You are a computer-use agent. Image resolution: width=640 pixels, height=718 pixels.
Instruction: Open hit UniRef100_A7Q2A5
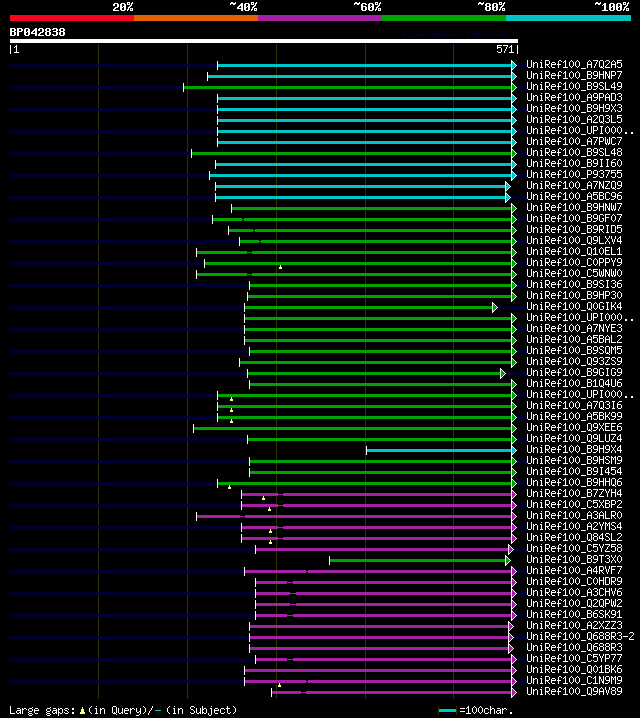click(574, 65)
